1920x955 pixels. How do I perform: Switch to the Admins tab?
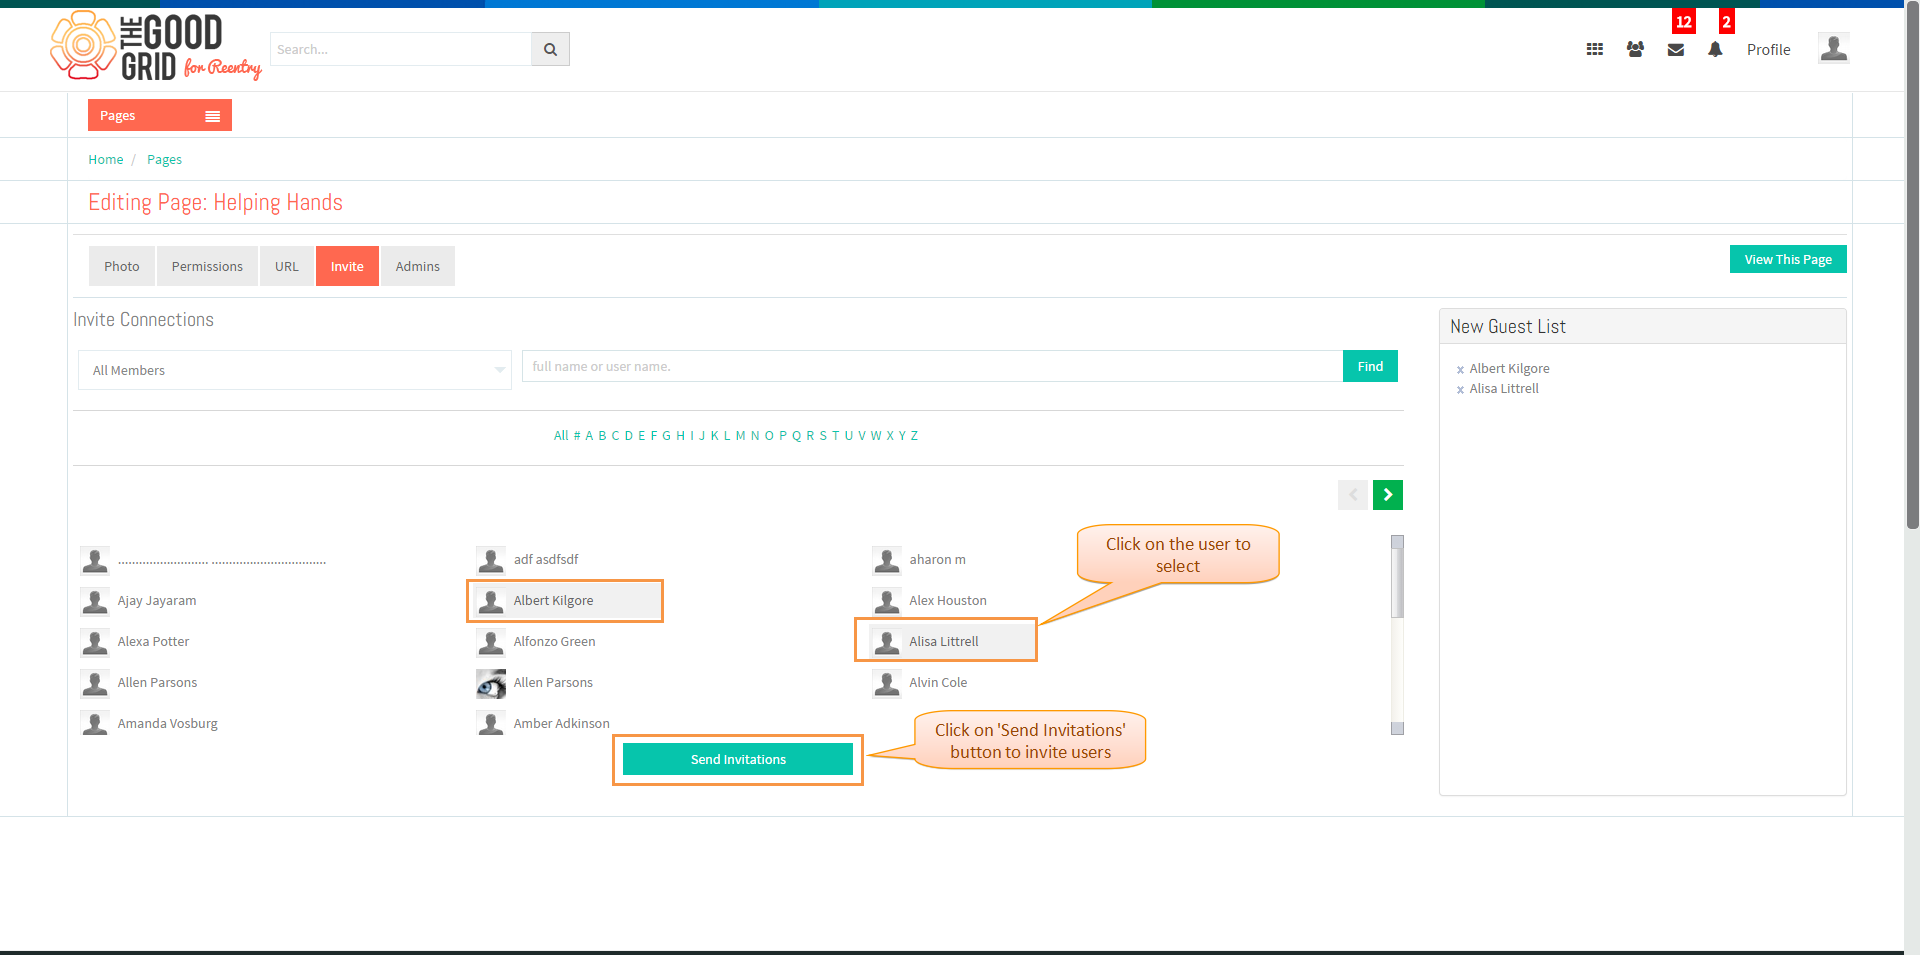coord(418,266)
